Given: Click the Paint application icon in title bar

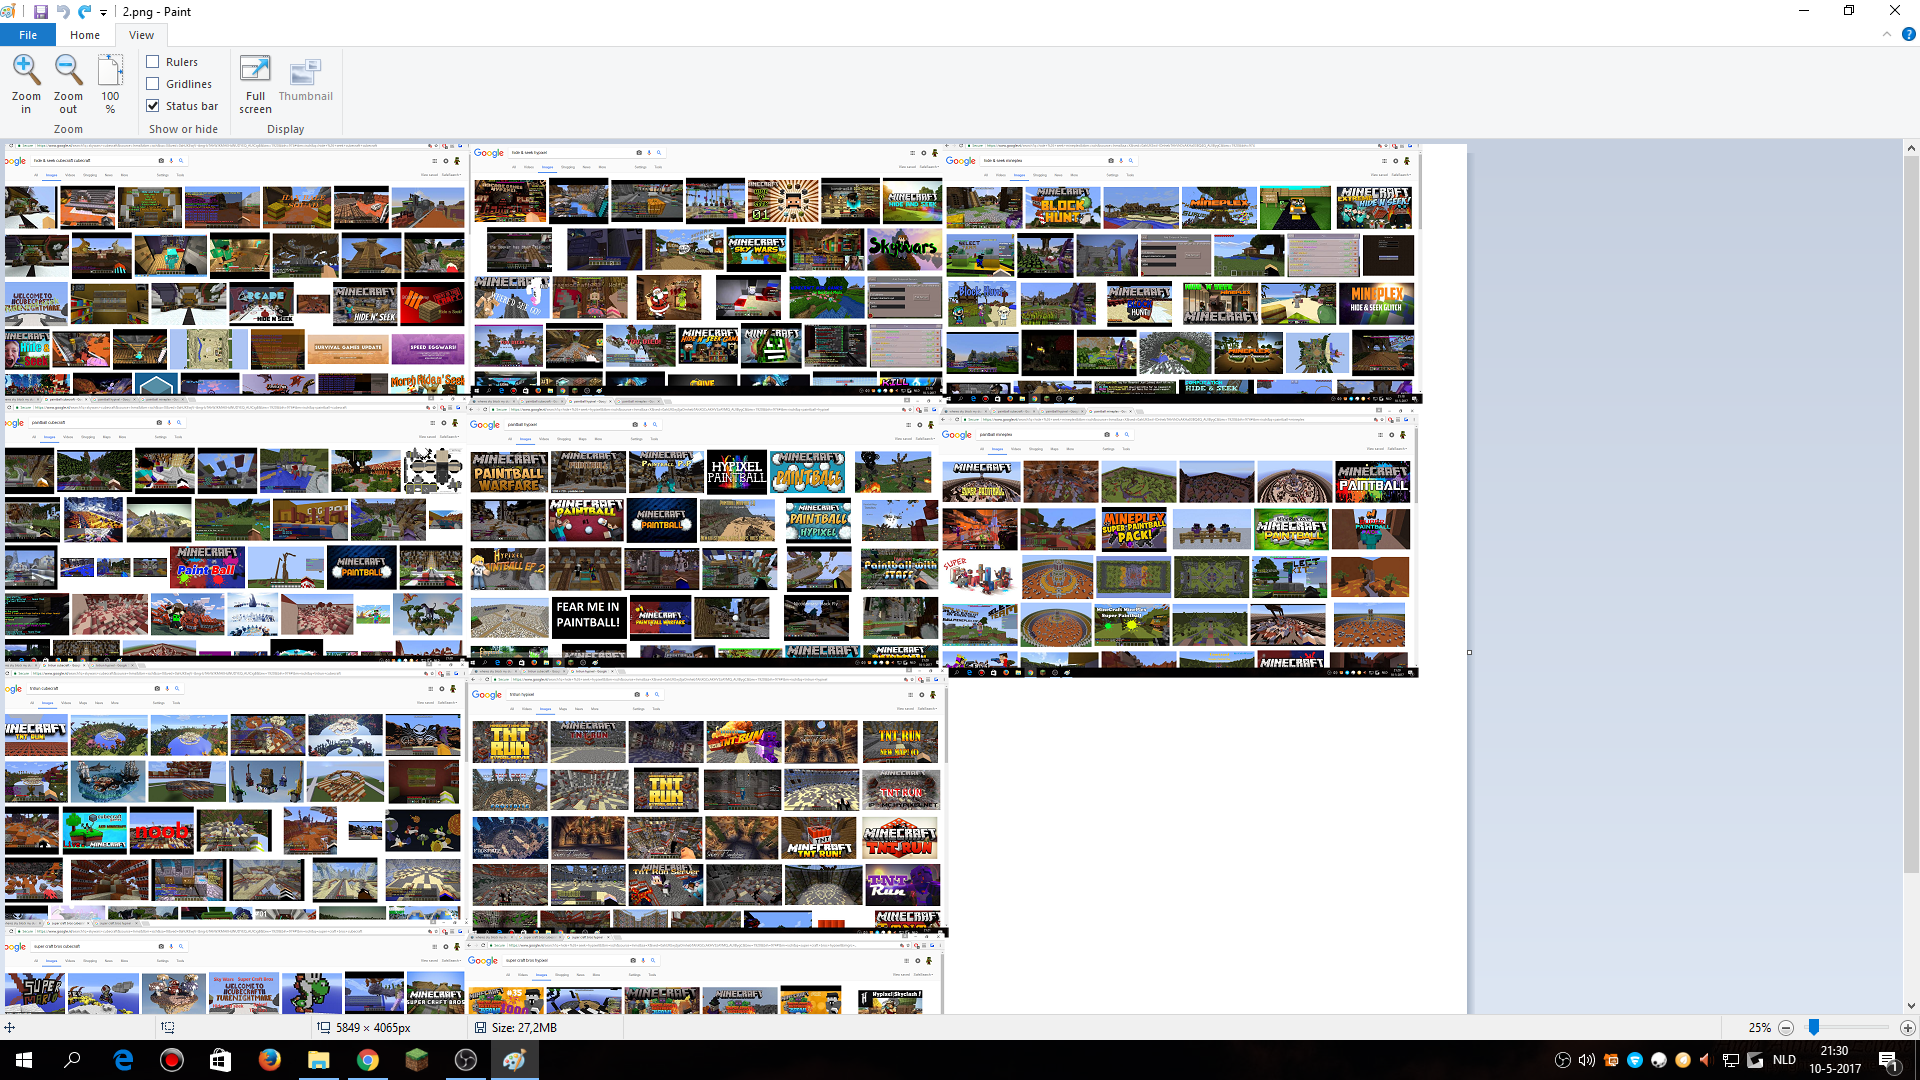Looking at the screenshot, I should pos(10,12).
